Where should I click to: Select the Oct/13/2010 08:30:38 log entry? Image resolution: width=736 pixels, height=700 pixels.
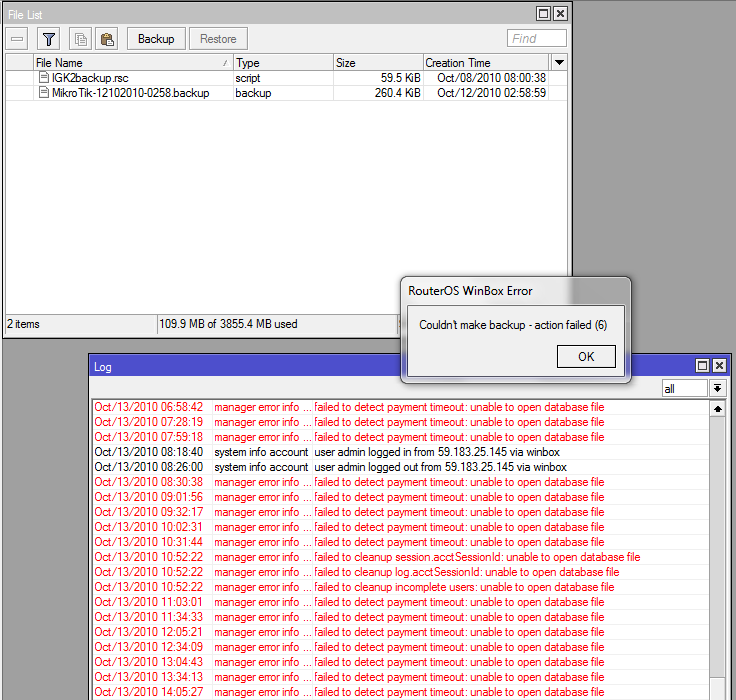pos(400,482)
